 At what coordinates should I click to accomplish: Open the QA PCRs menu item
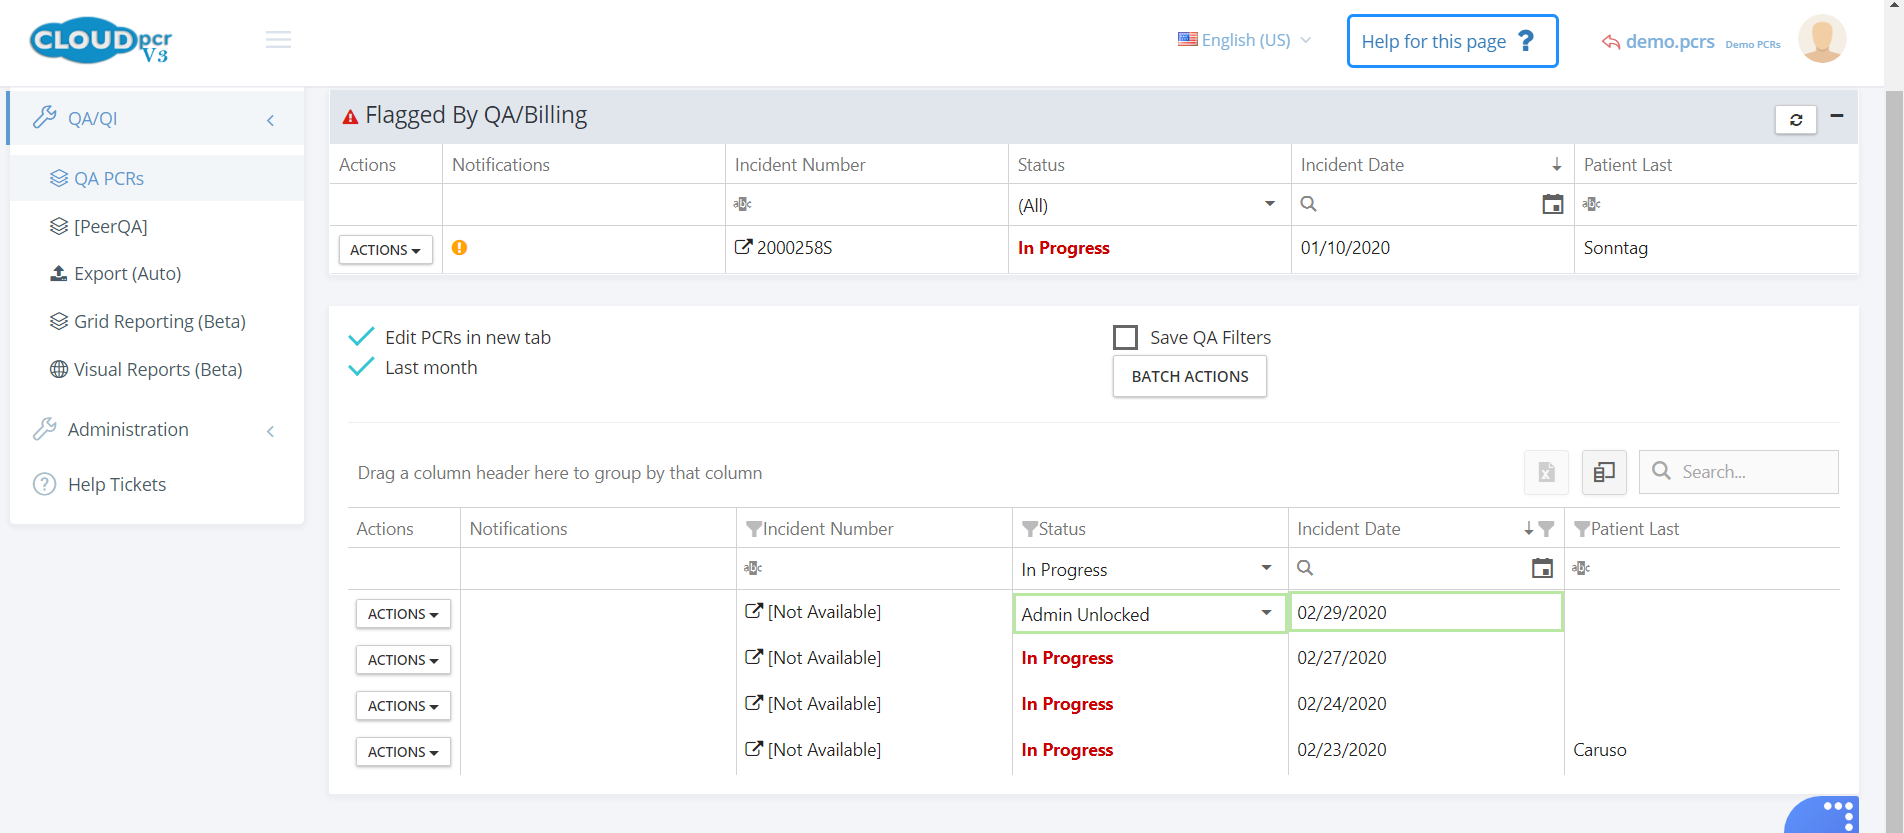coord(109,179)
